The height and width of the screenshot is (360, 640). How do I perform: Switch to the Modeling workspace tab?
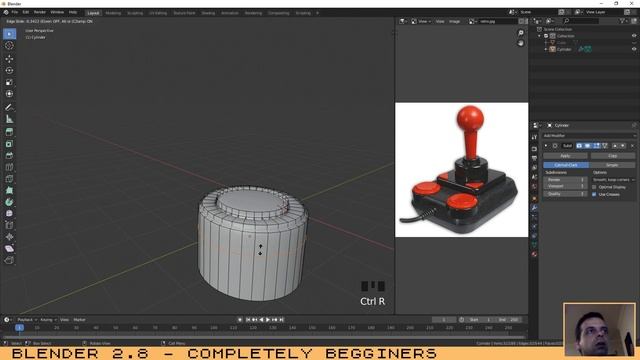tap(113, 13)
